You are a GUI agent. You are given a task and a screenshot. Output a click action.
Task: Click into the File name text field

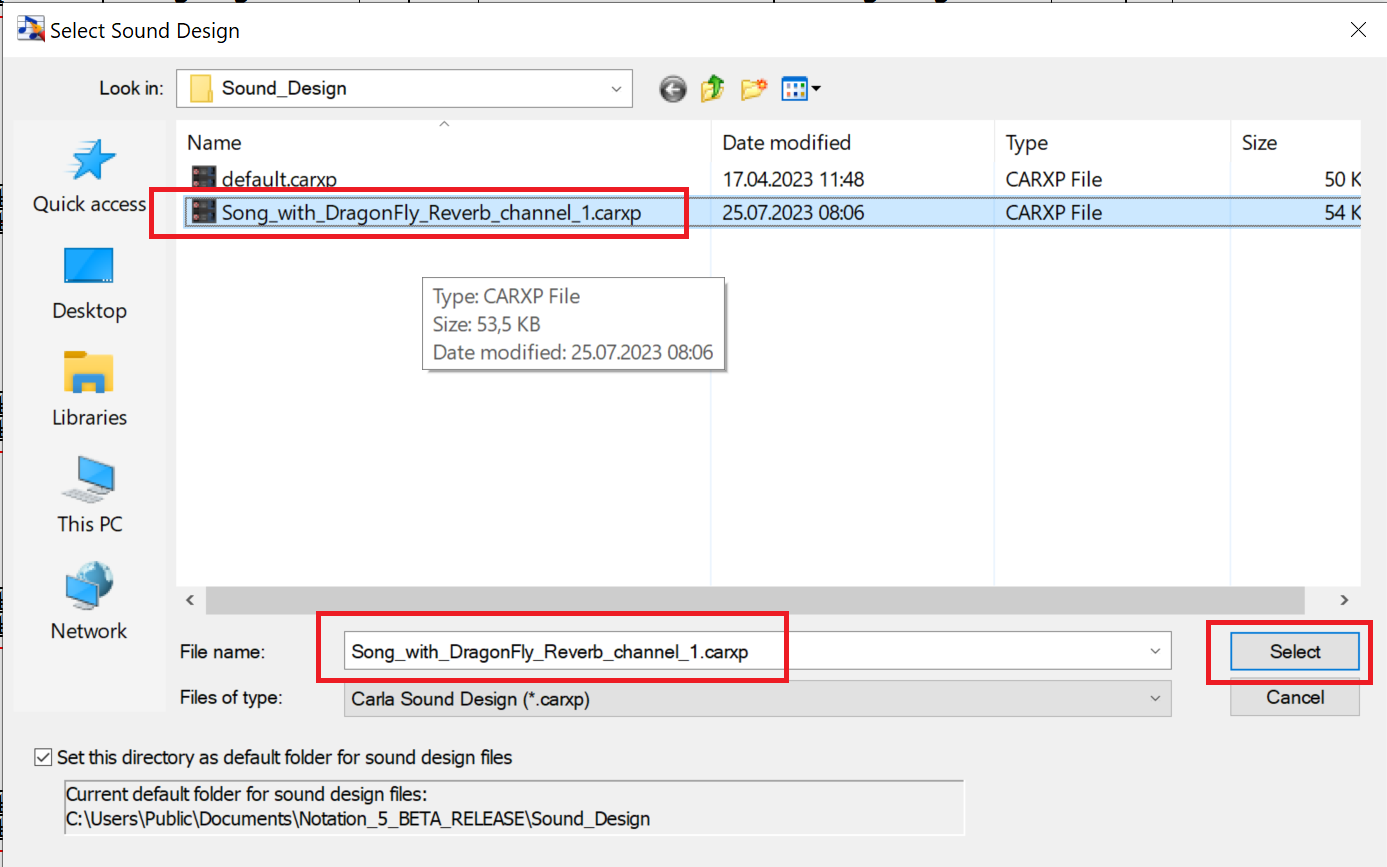click(740, 652)
